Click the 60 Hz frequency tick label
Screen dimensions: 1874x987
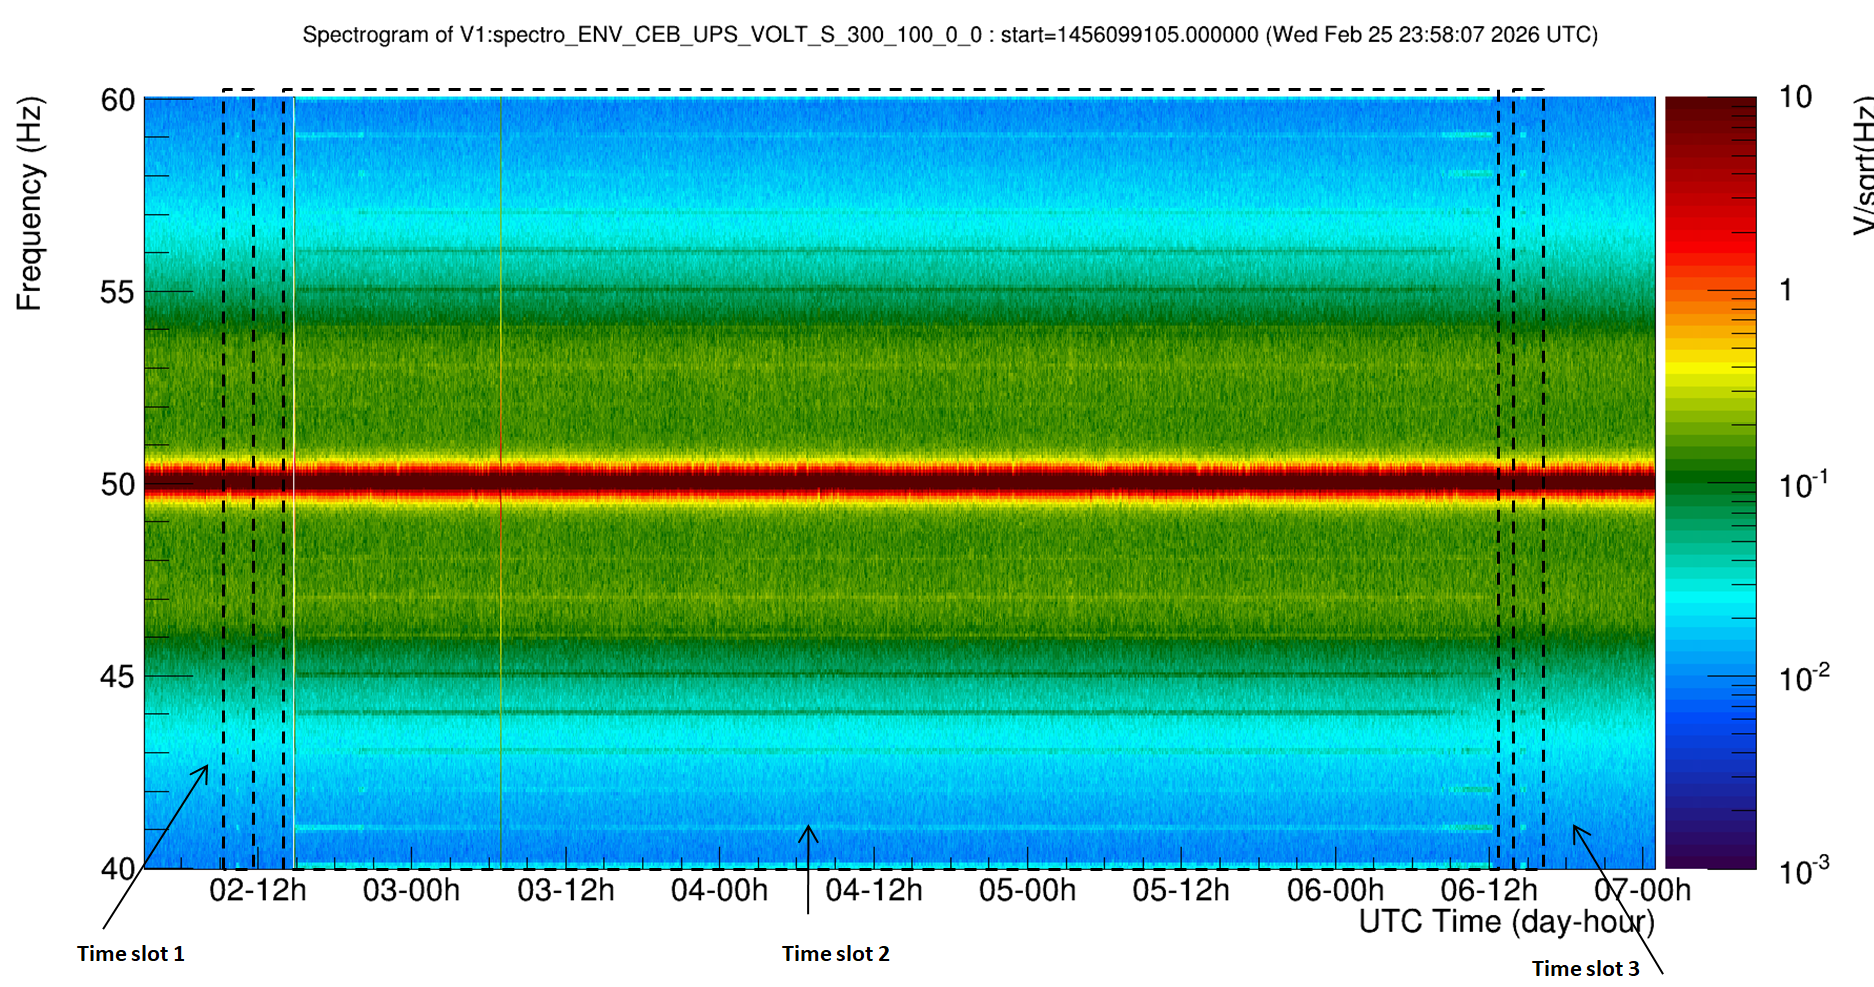(117, 100)
